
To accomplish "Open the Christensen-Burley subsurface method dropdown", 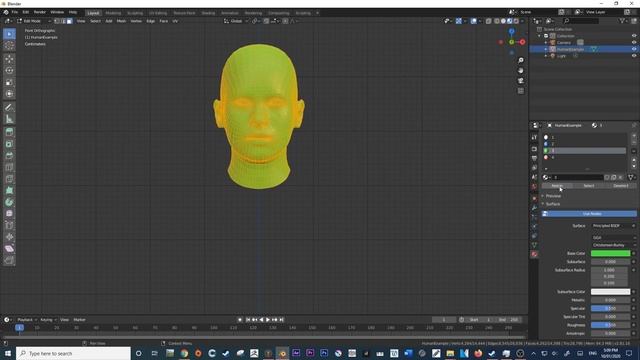I will coord(613,245).
